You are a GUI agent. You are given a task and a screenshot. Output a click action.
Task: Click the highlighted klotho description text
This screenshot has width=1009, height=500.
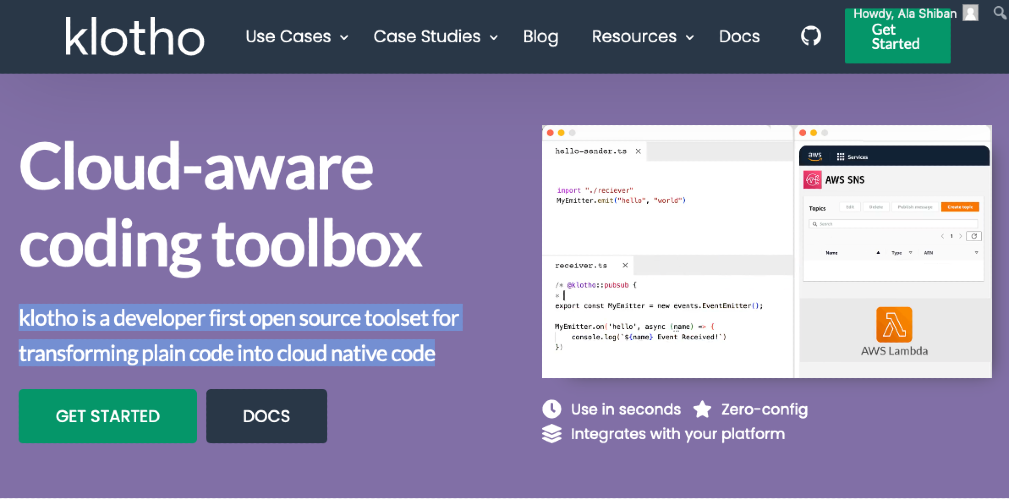click(239, 335)
